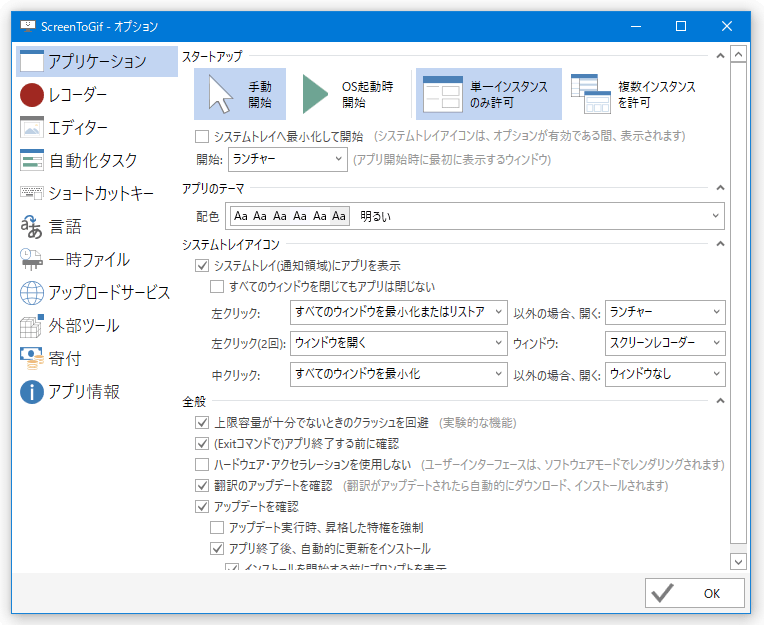Maximize the options window

[x=681, y=26]
